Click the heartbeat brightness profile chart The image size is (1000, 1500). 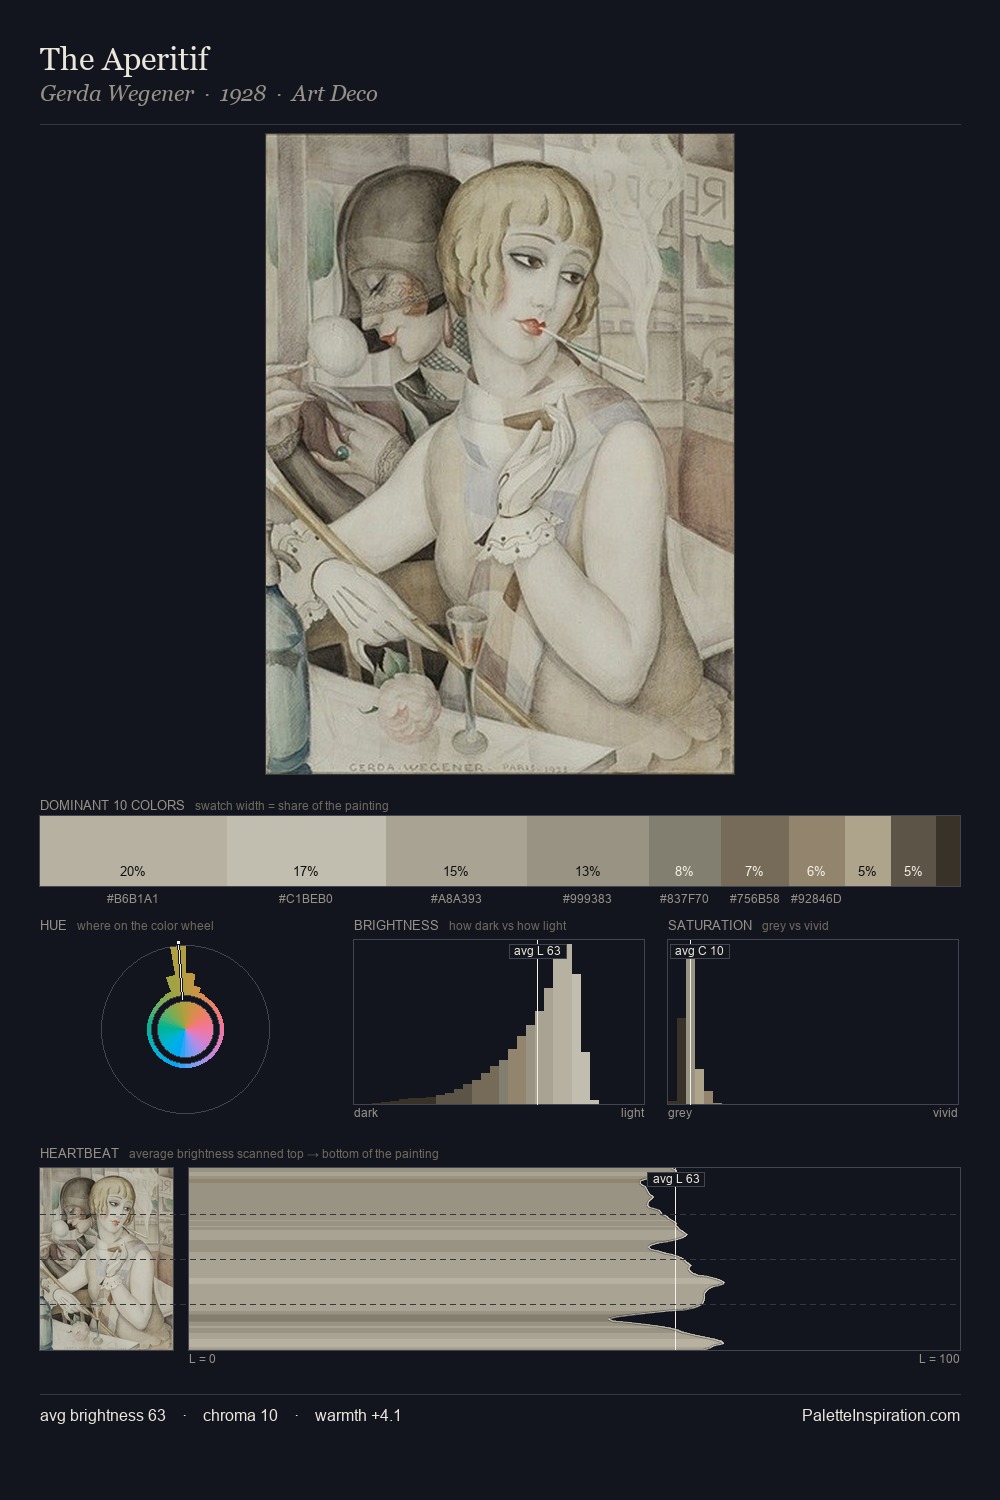pos(575,1259)
